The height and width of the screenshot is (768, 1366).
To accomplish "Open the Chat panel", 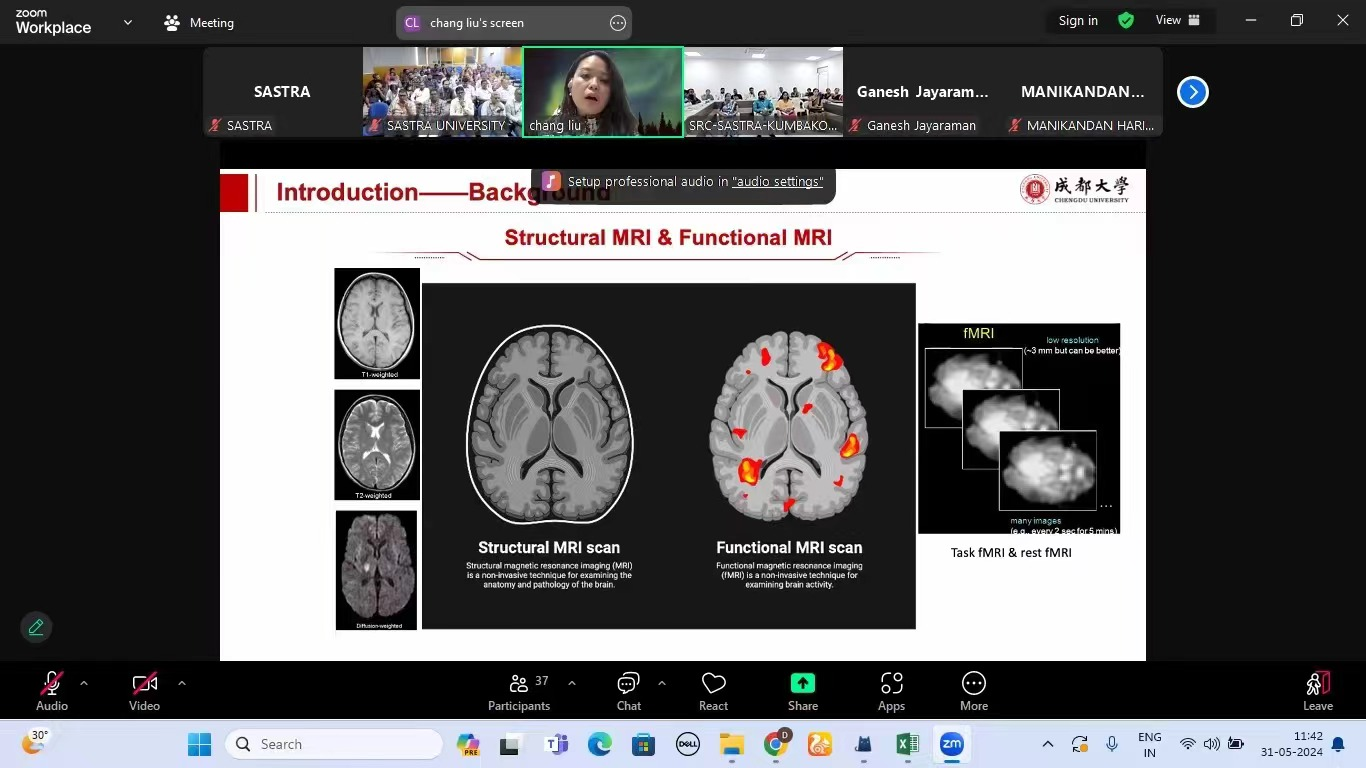I will (628, 691).
